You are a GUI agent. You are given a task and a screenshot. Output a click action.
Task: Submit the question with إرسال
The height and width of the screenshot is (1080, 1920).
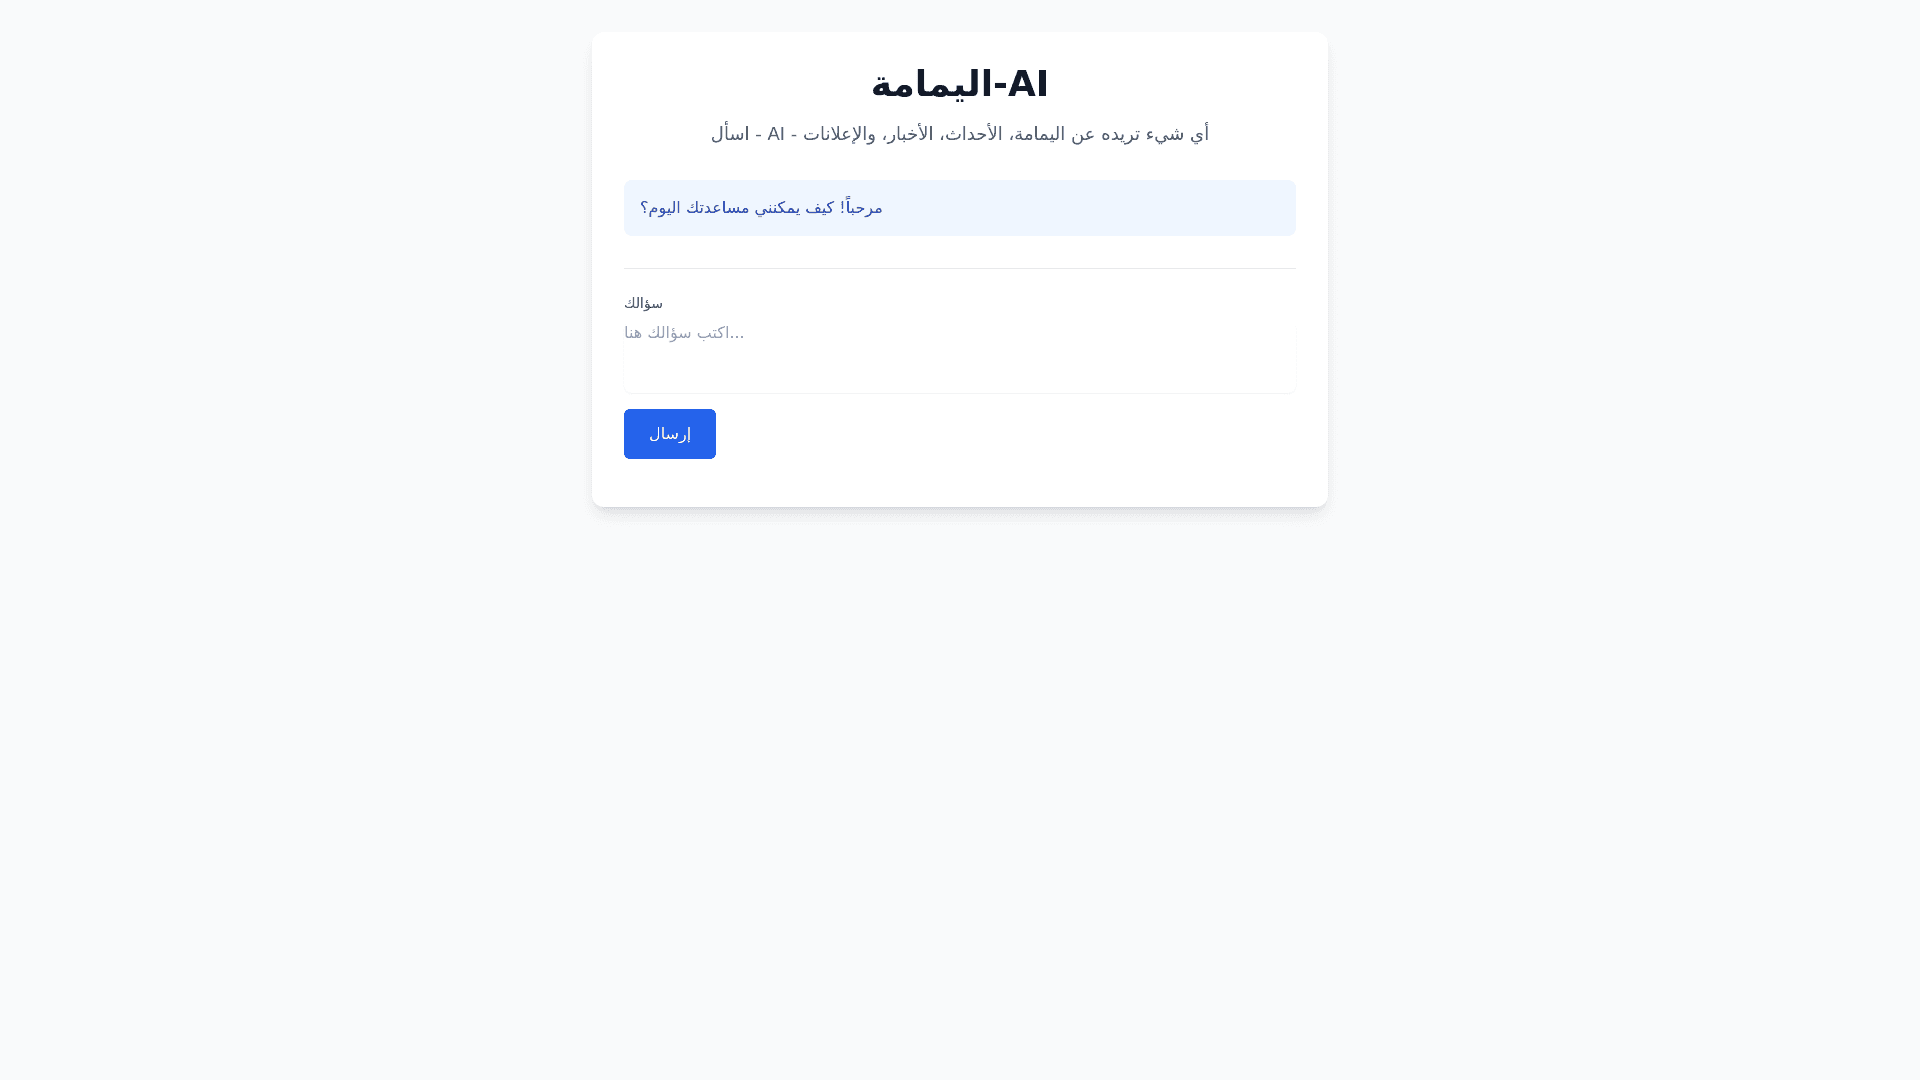(669, 434)
